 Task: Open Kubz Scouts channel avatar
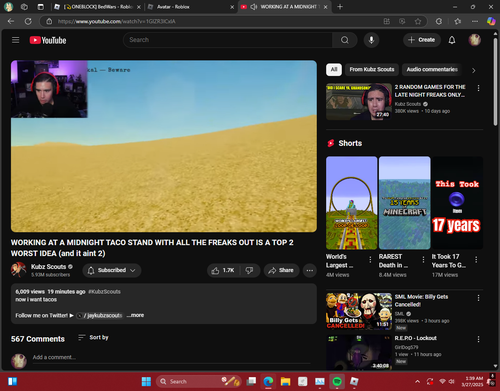coord(19,270)
